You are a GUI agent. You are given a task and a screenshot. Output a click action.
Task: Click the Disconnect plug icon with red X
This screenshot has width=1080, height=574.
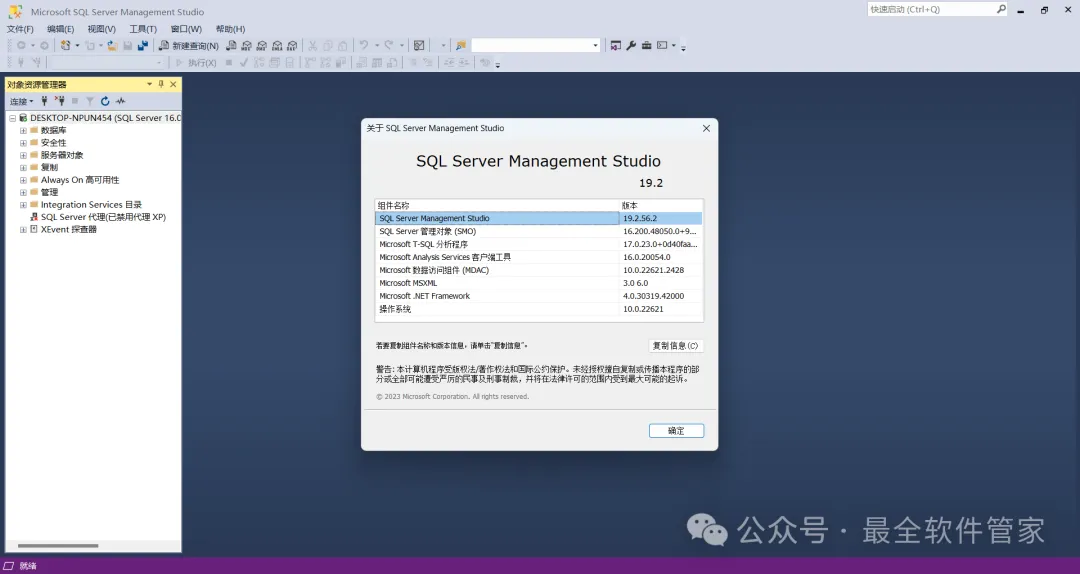pyautogui.click(x=59, y=101)
